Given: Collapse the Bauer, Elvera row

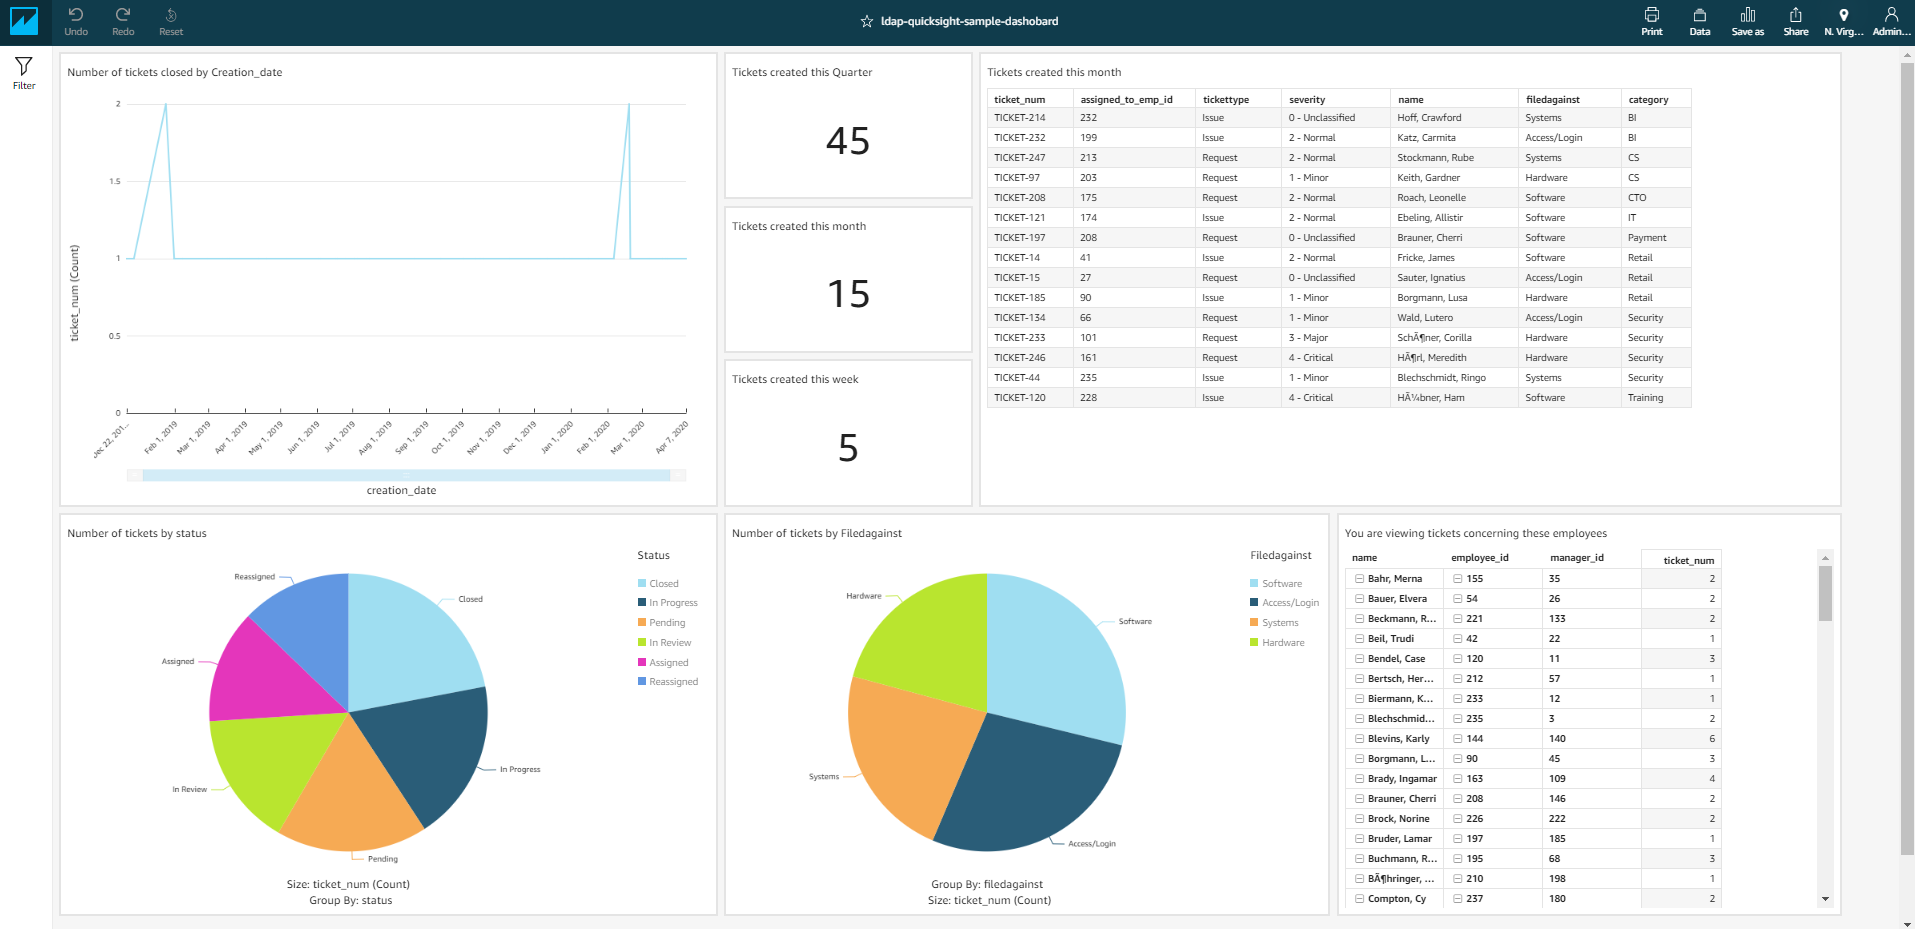Looking at the screenshot, I should pyautogui.click(x=1360, y=599).
